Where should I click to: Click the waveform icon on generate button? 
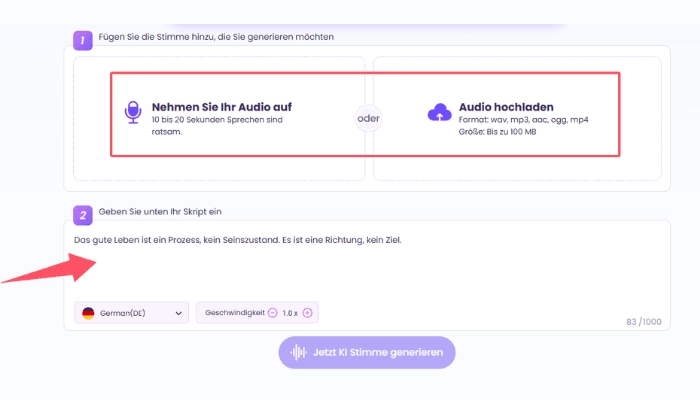pos(297,352)
